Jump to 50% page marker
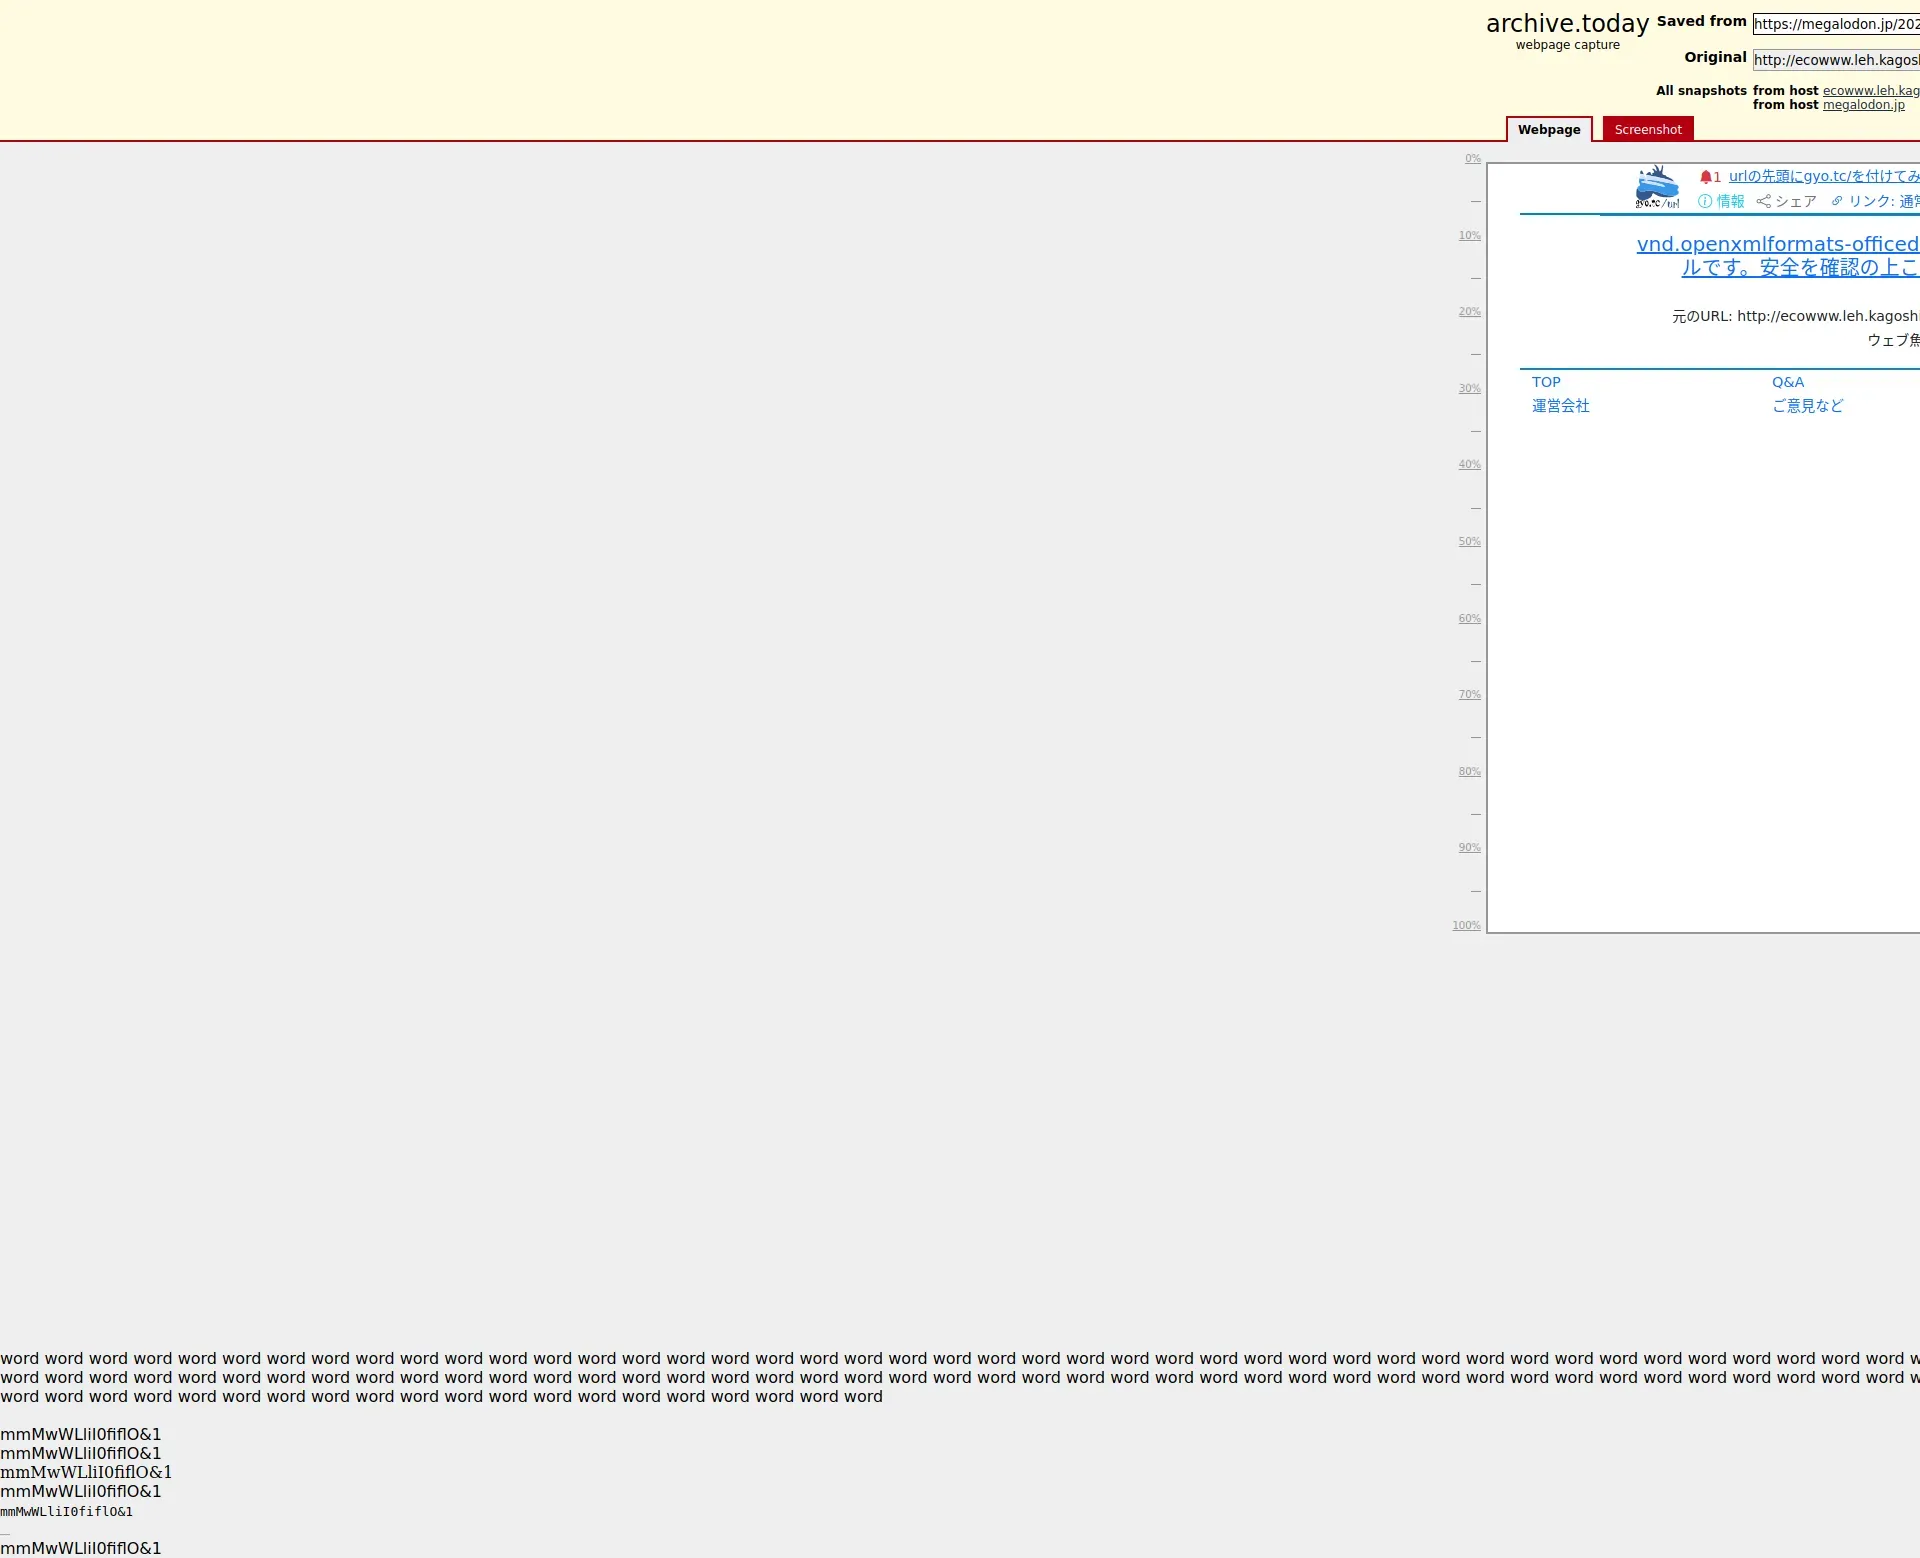The width and height of the screenshot is (1920, 1558). 1469,542
